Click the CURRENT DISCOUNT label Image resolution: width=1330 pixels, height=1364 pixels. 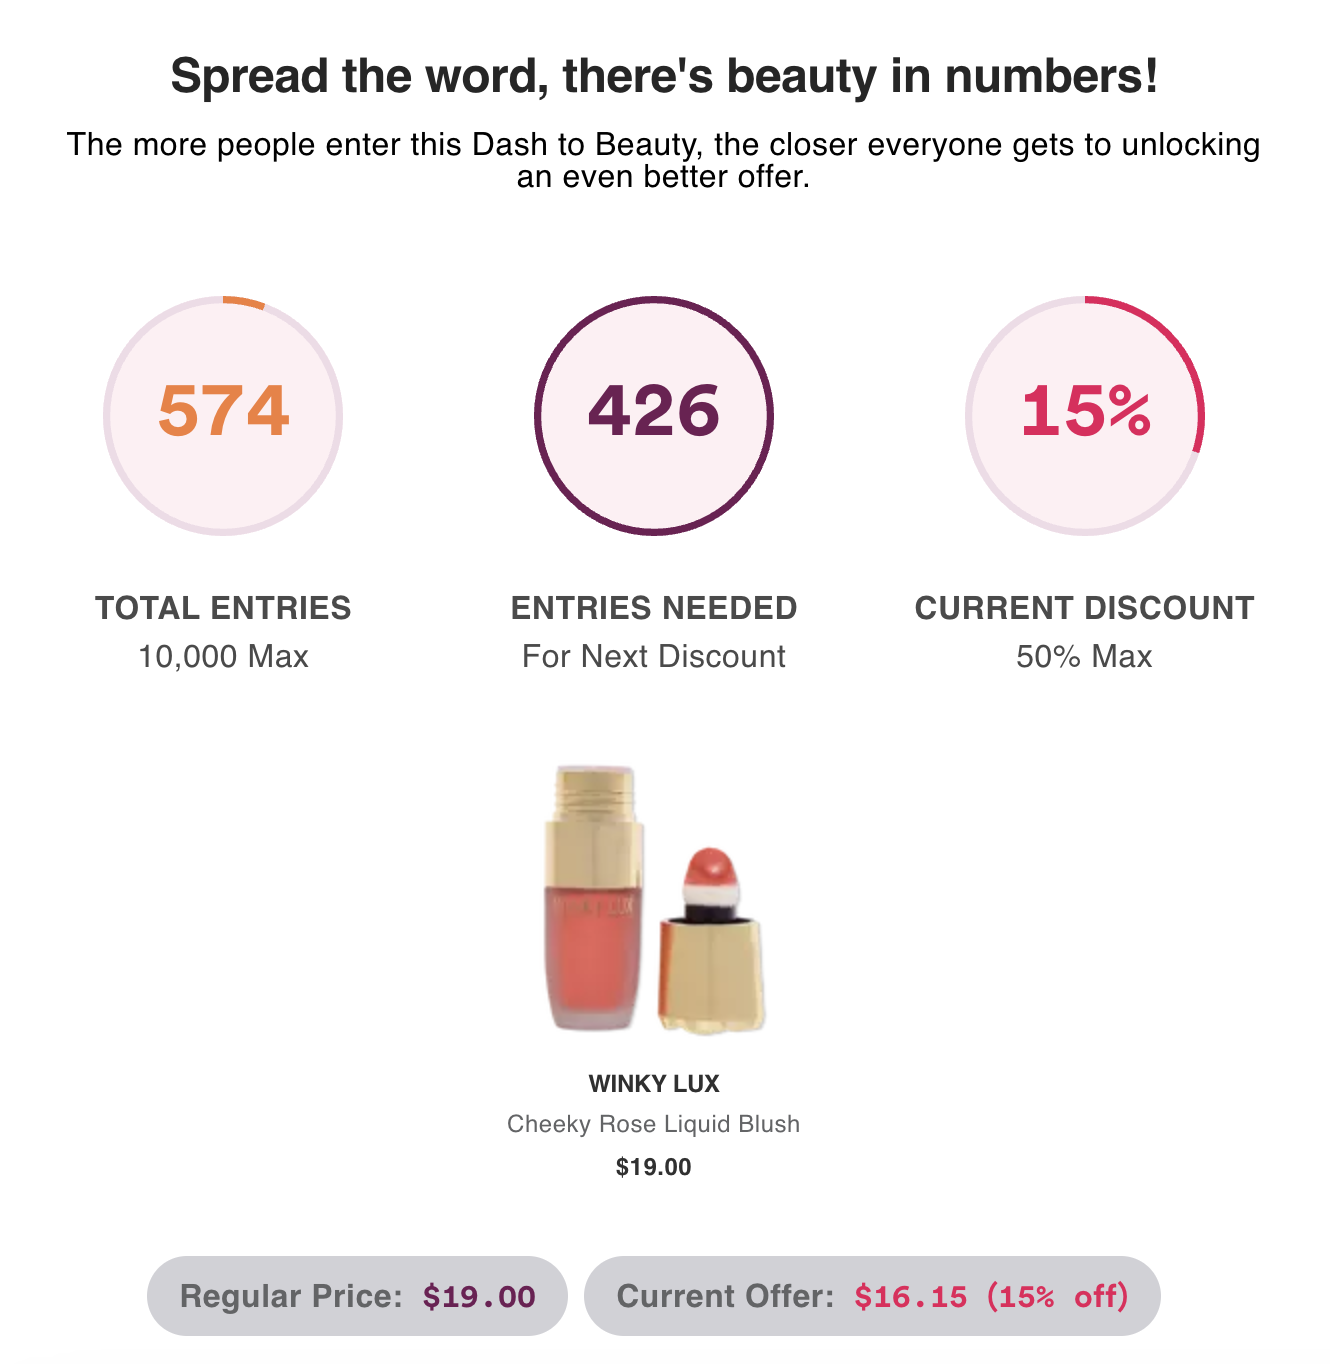(1084, 608)
